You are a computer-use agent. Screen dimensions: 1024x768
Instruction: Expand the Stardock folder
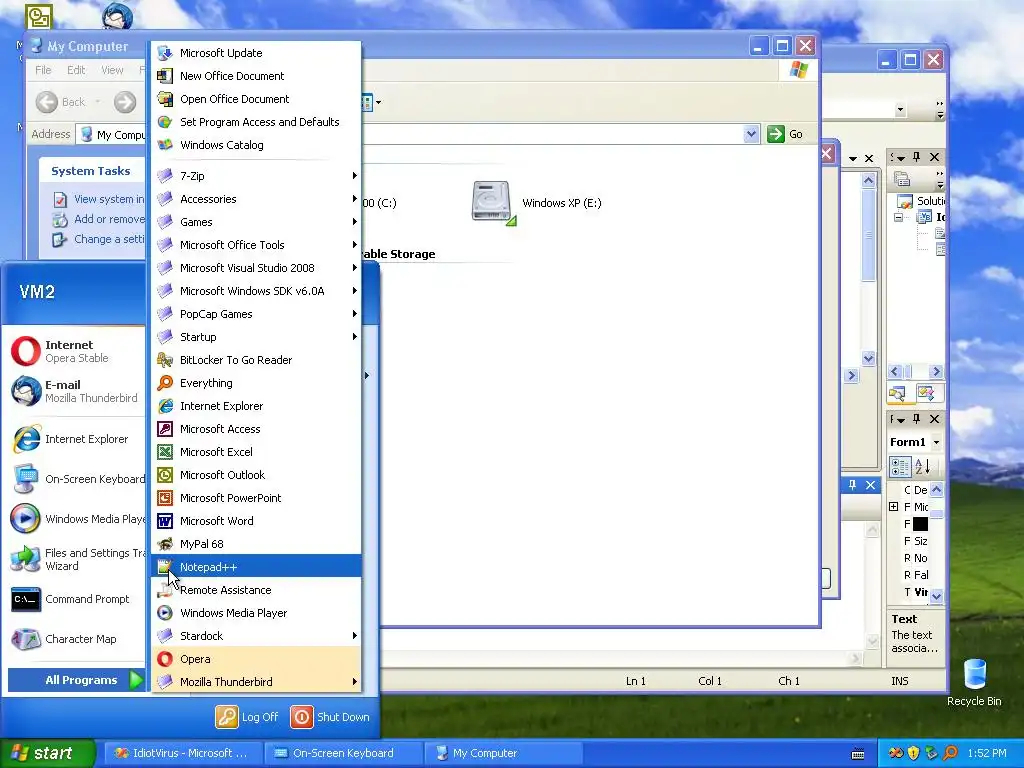point(256,635)
